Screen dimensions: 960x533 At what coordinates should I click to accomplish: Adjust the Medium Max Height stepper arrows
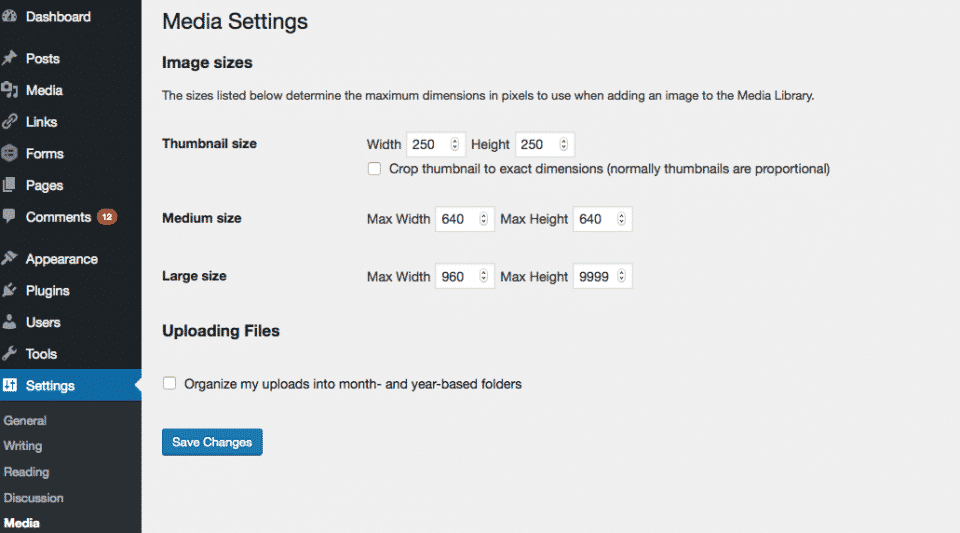pos(621,218)
